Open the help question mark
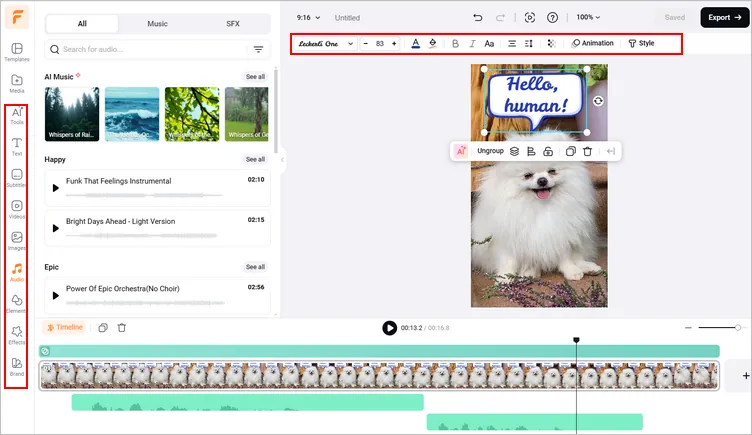Viewport: 752px width, 435px height. [552, 18]
